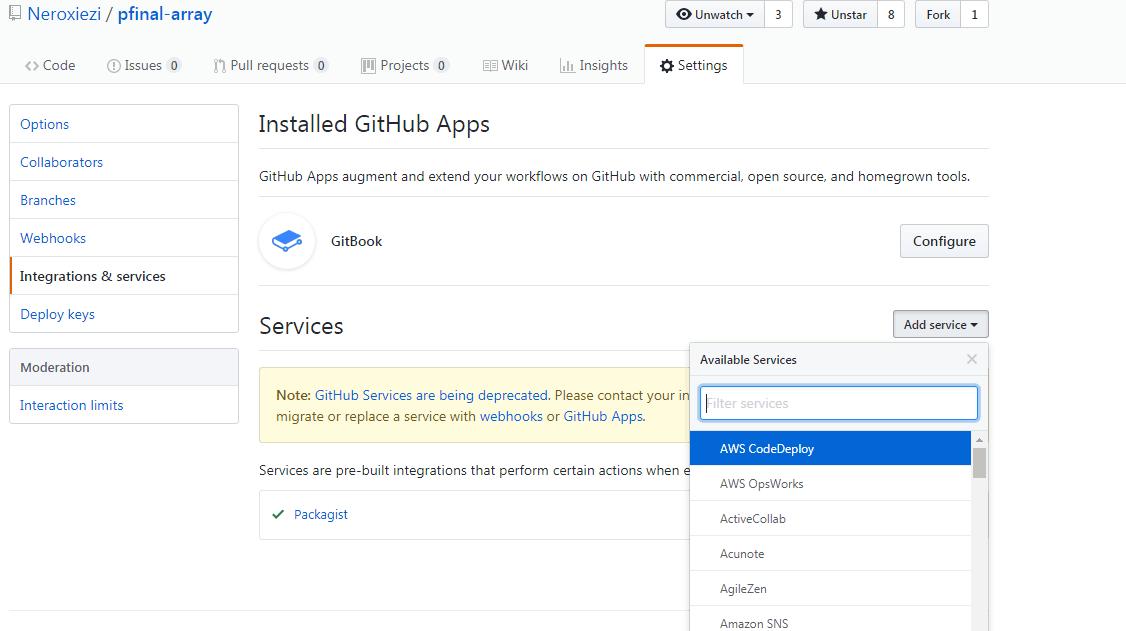This screenshot has height=631, width=1126.
Task: Click the Unstar button
Action: pyautogui.click(x=840, y=14)
